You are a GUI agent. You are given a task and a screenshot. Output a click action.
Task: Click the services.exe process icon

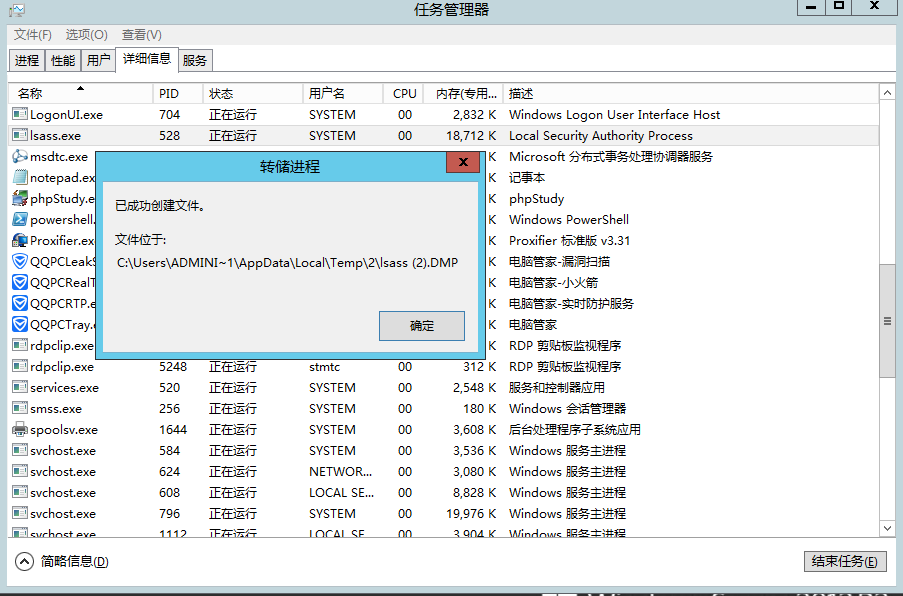20,387
